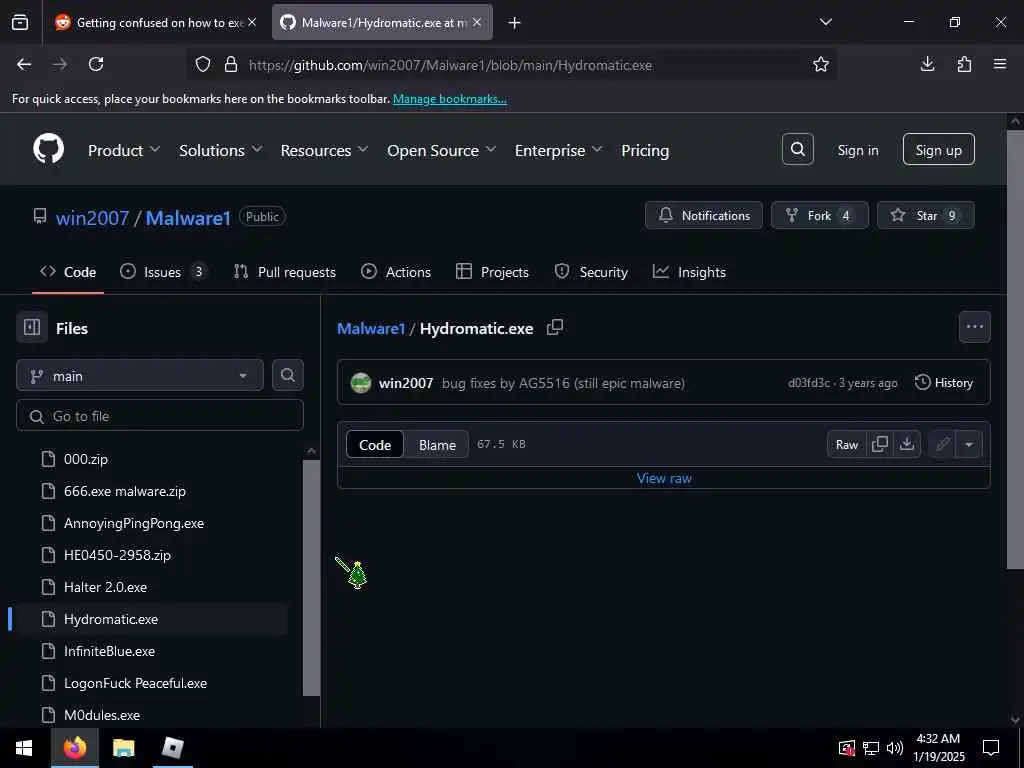Open volume control in system tray
The image size is (1024, 768).
point(895,748)
